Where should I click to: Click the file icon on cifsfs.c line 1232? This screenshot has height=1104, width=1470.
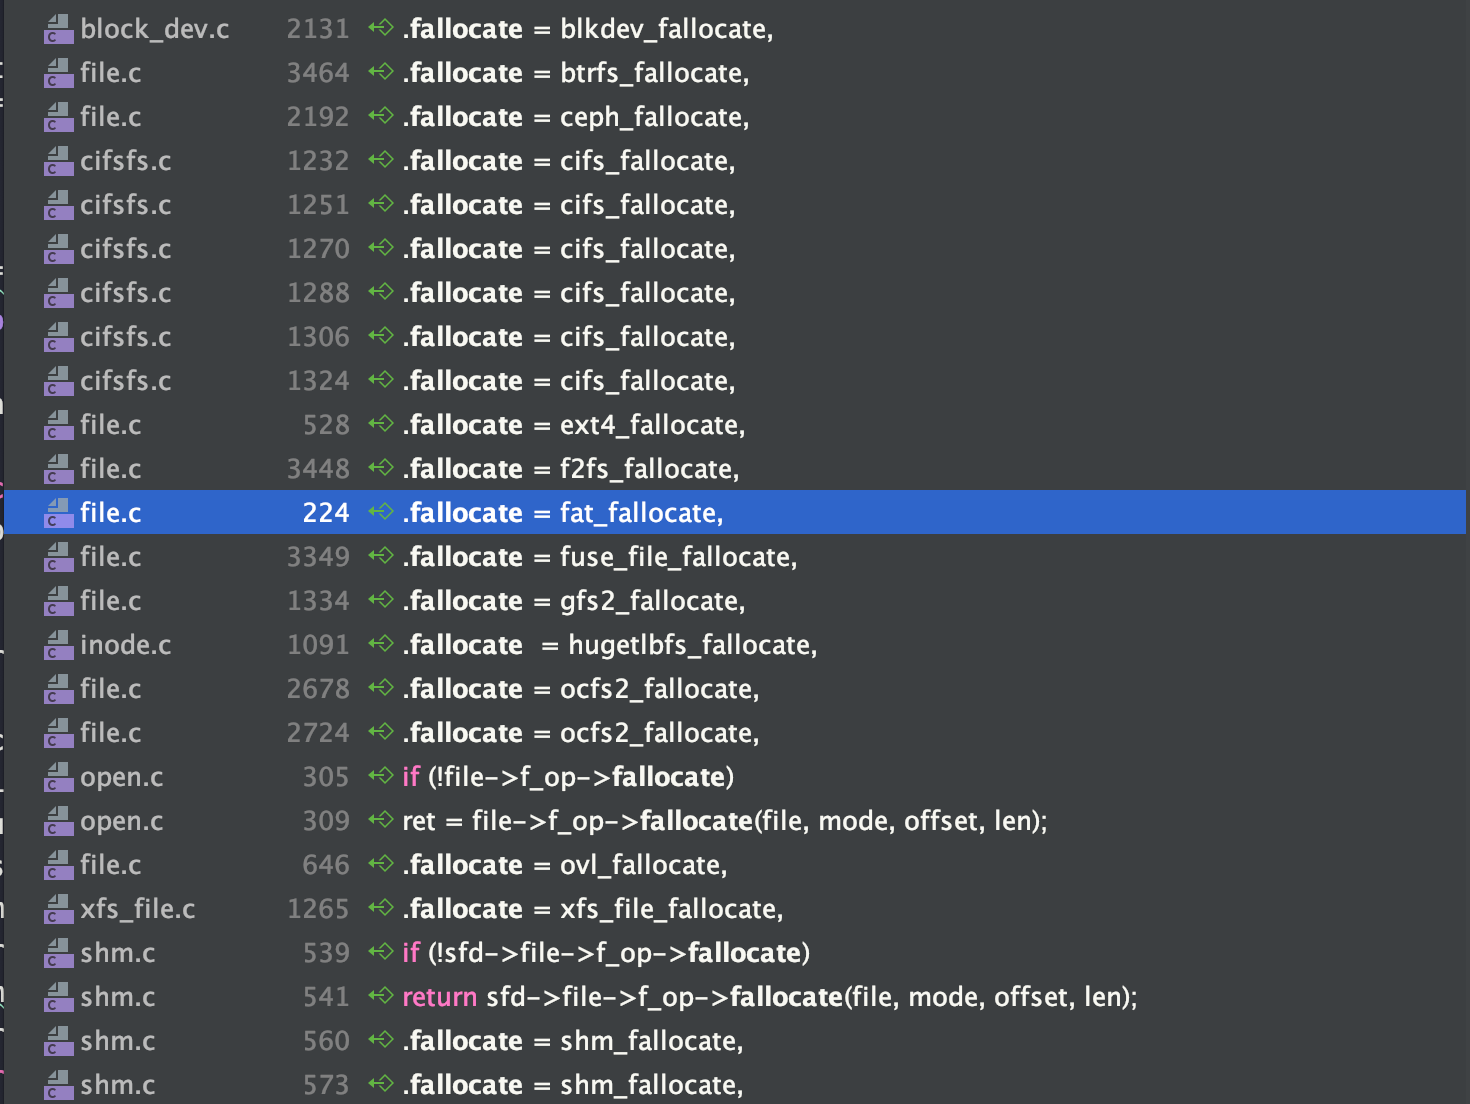click(x=59, y=162)
